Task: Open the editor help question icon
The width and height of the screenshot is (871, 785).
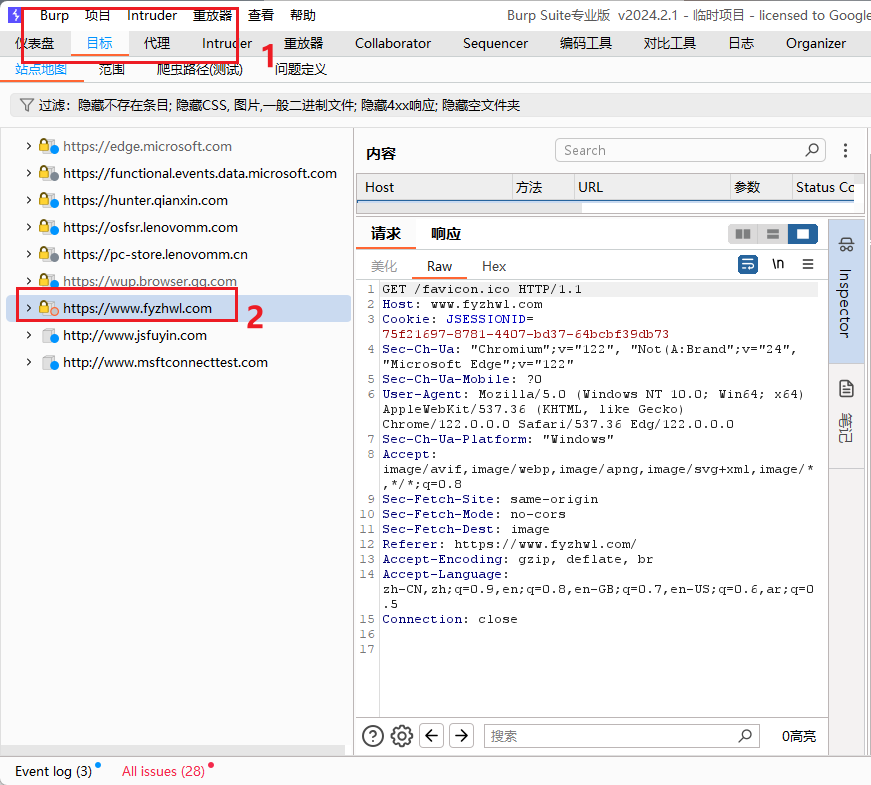Action: click(x=373, y=736)
